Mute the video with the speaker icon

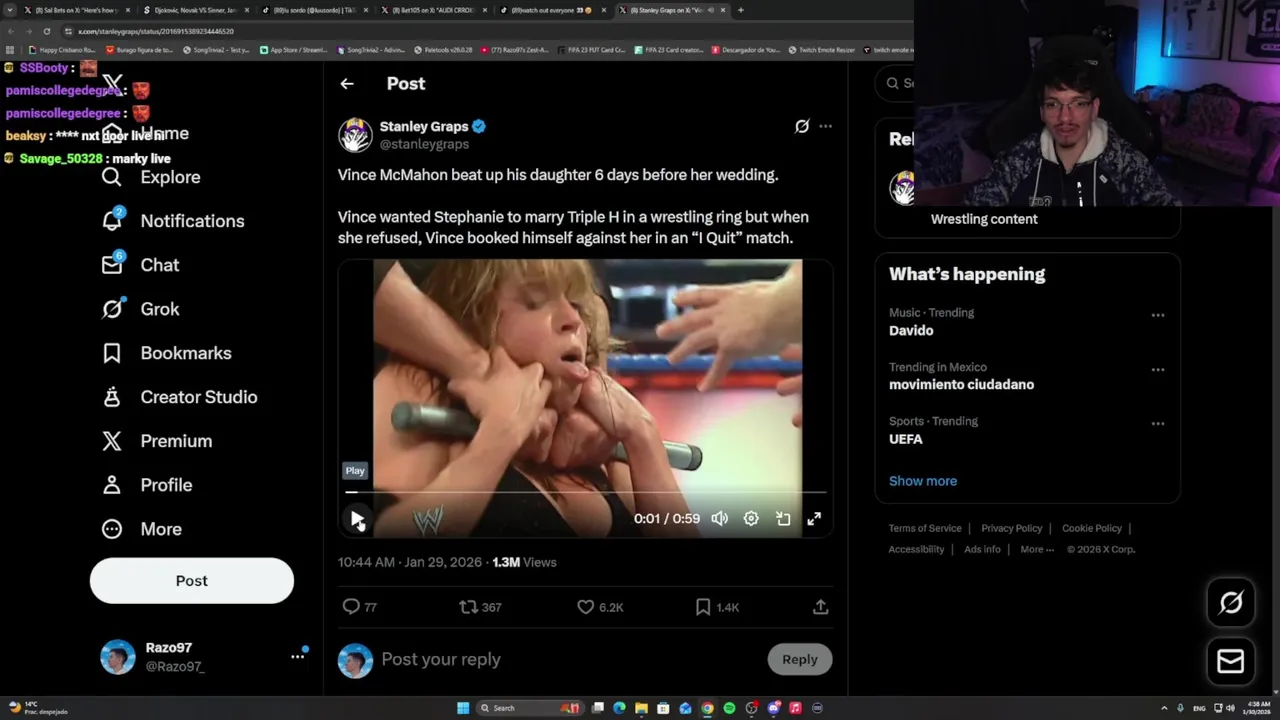click(x=719, y=518)
